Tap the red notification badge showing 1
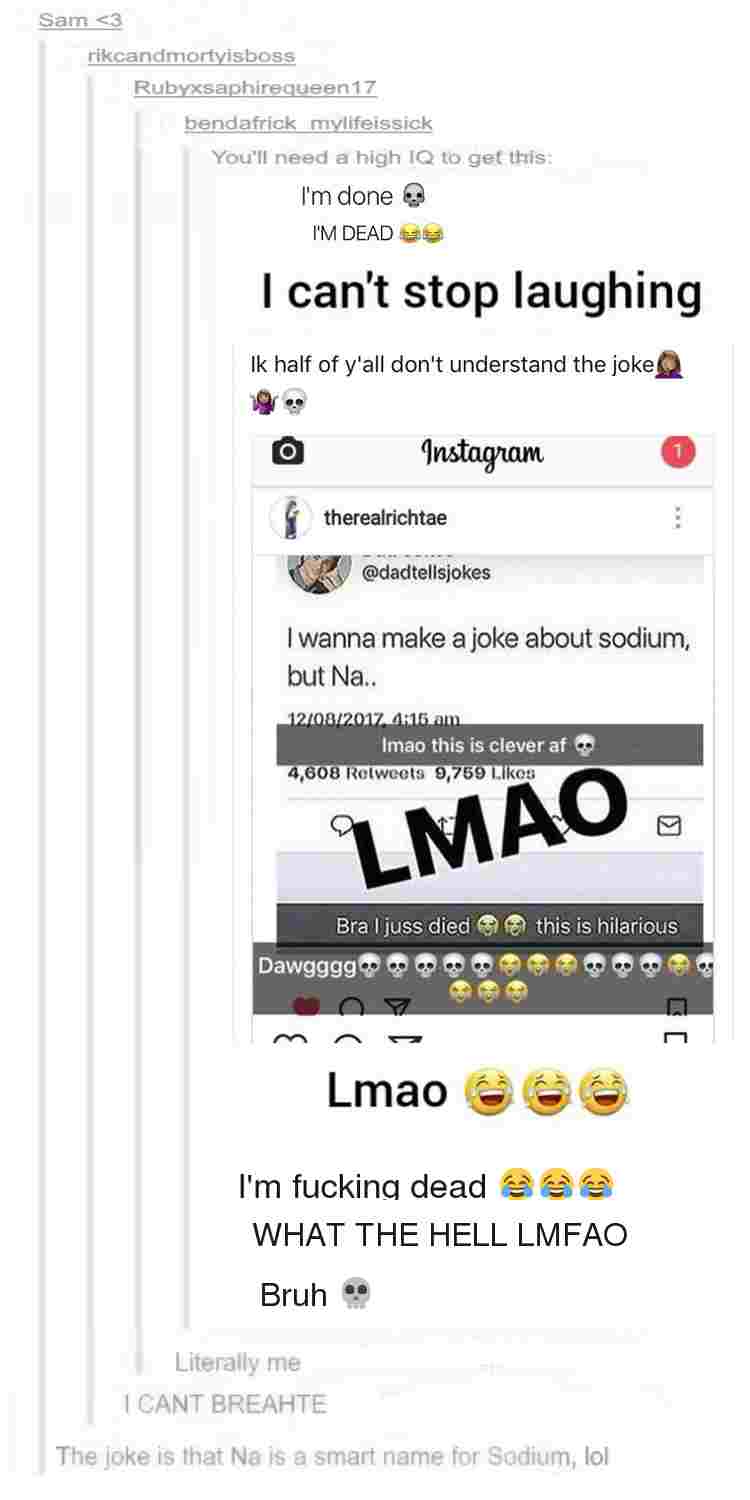The width and height of the screenshot is (750, 1500). (x=677, y=452)
